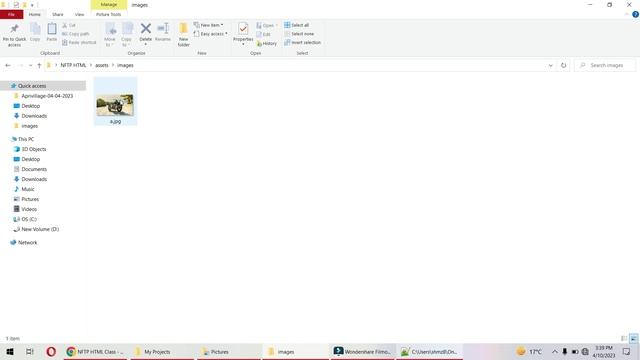This screenshot has width=640, height=360.
Task: Open the New item dropdown
Action: [209, 25]
